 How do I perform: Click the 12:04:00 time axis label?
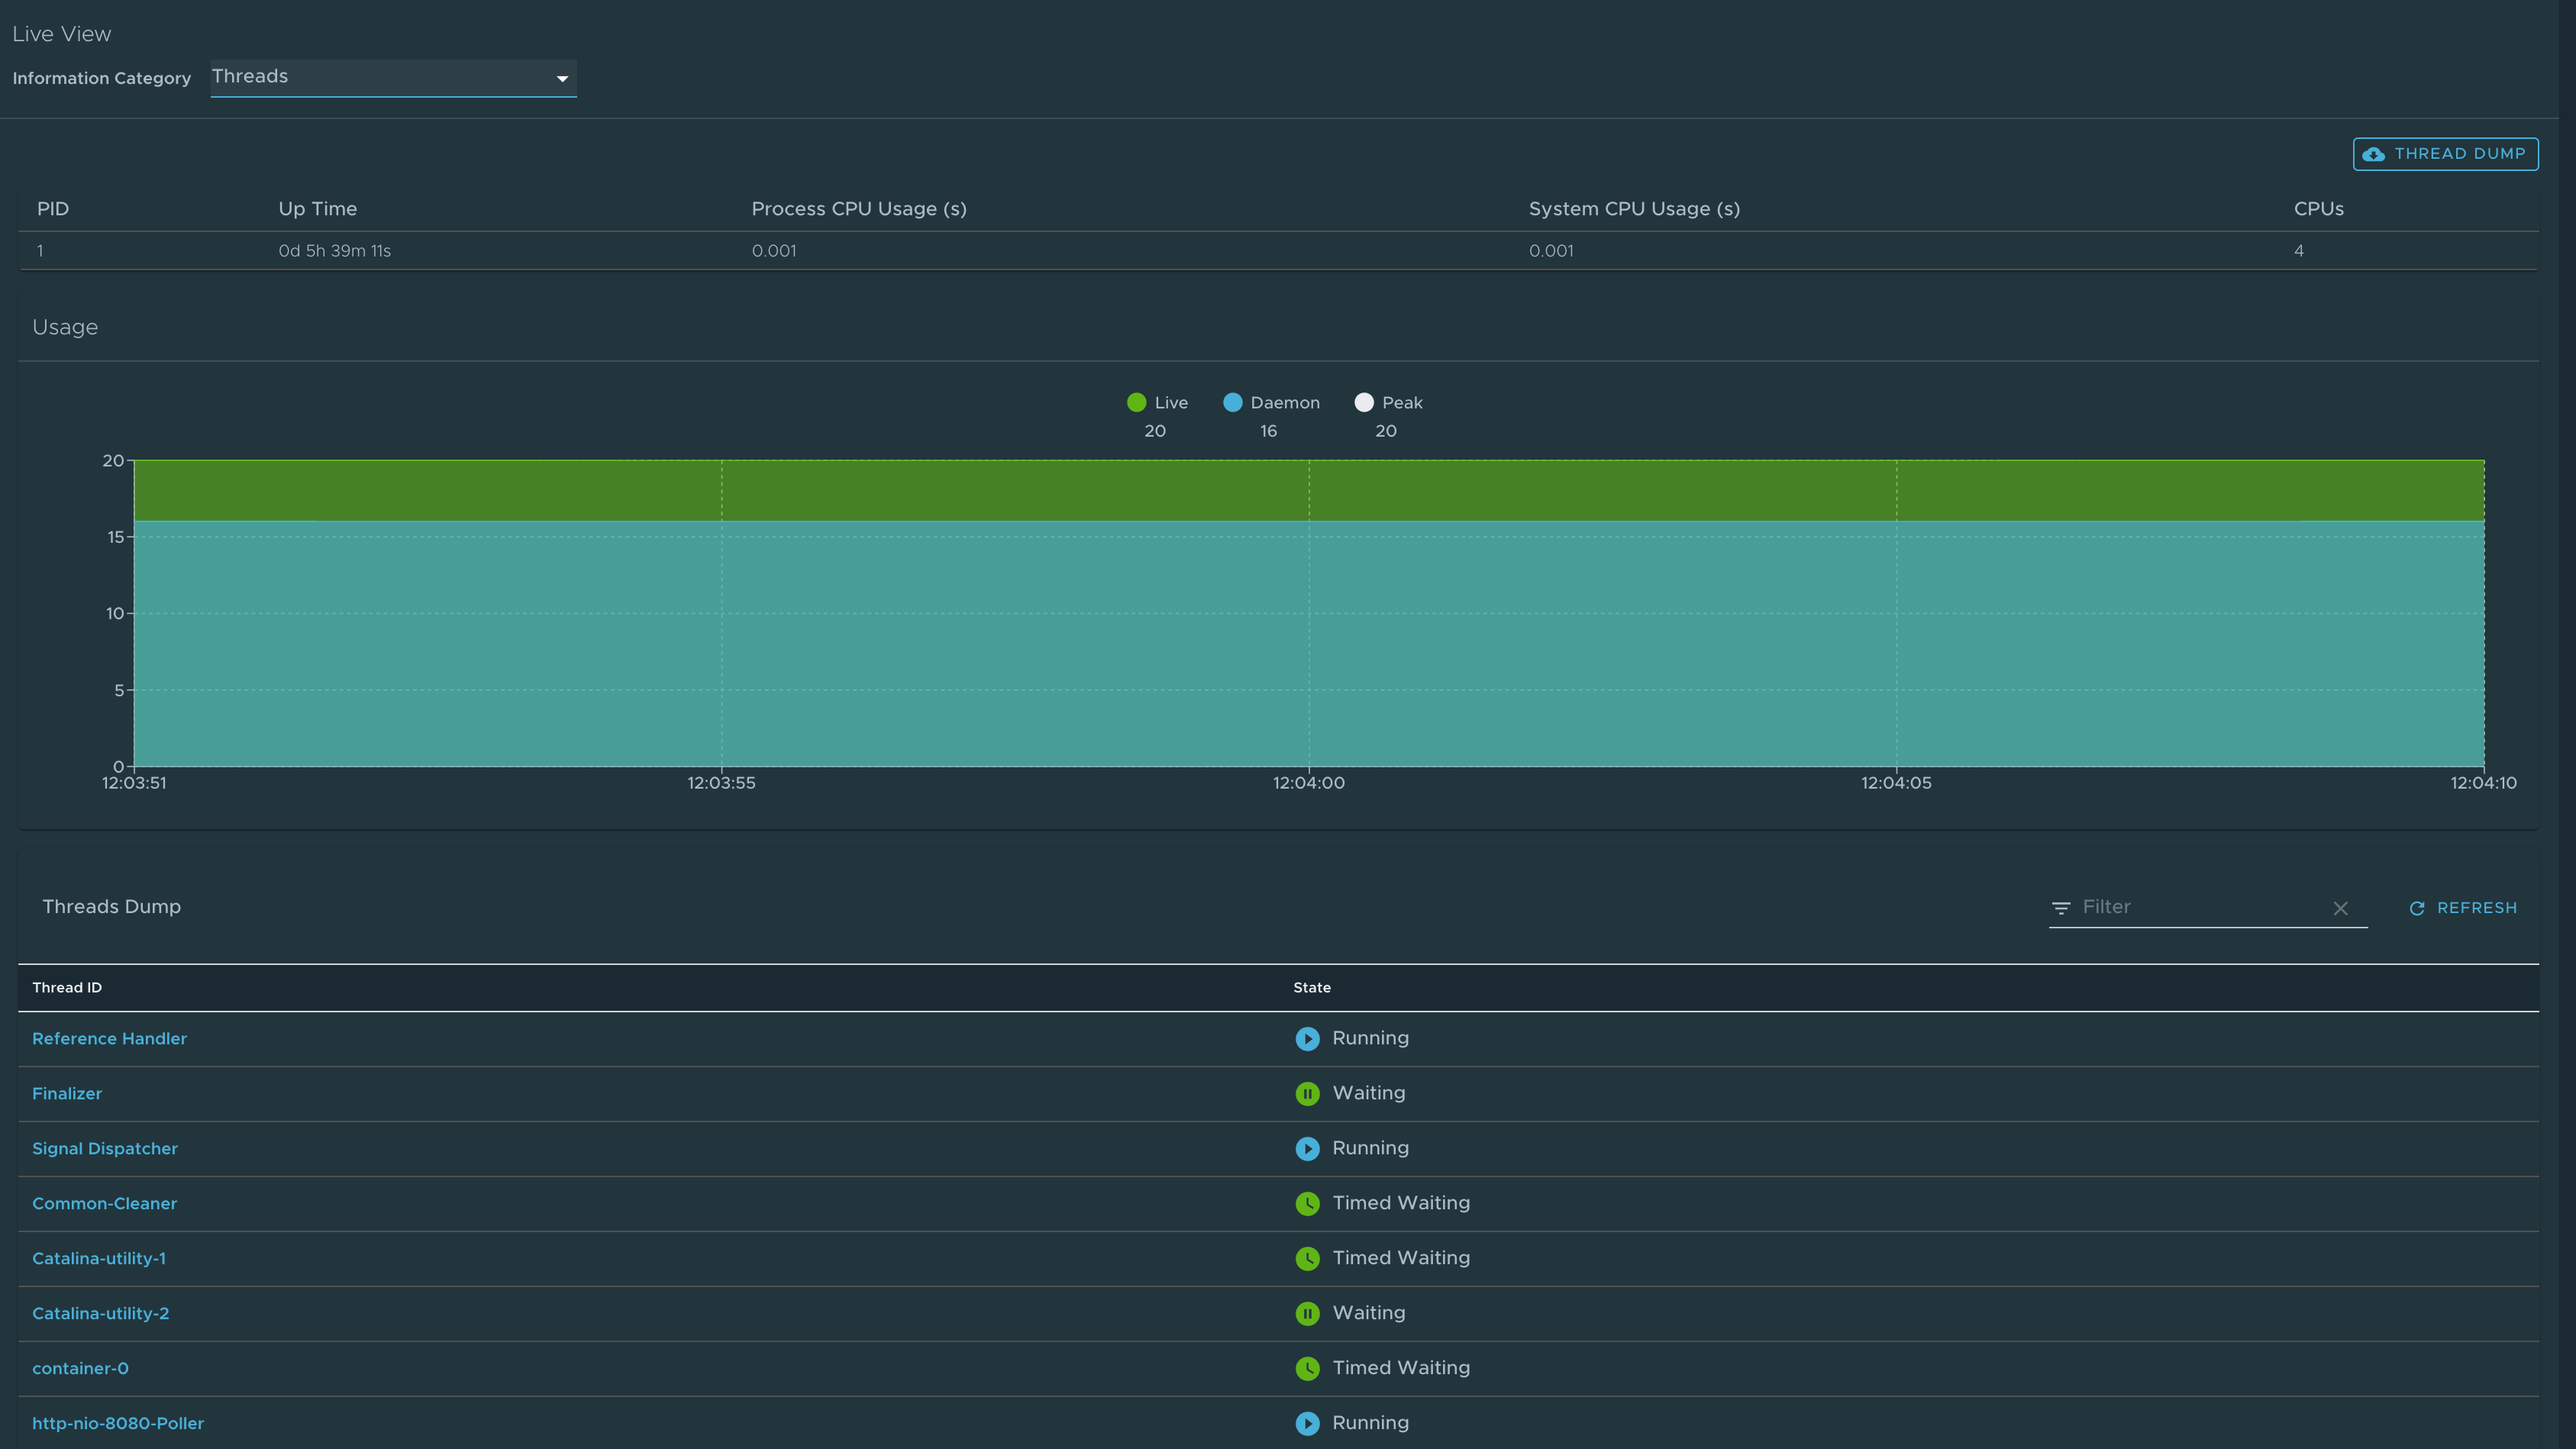(x=1308, y=783)
